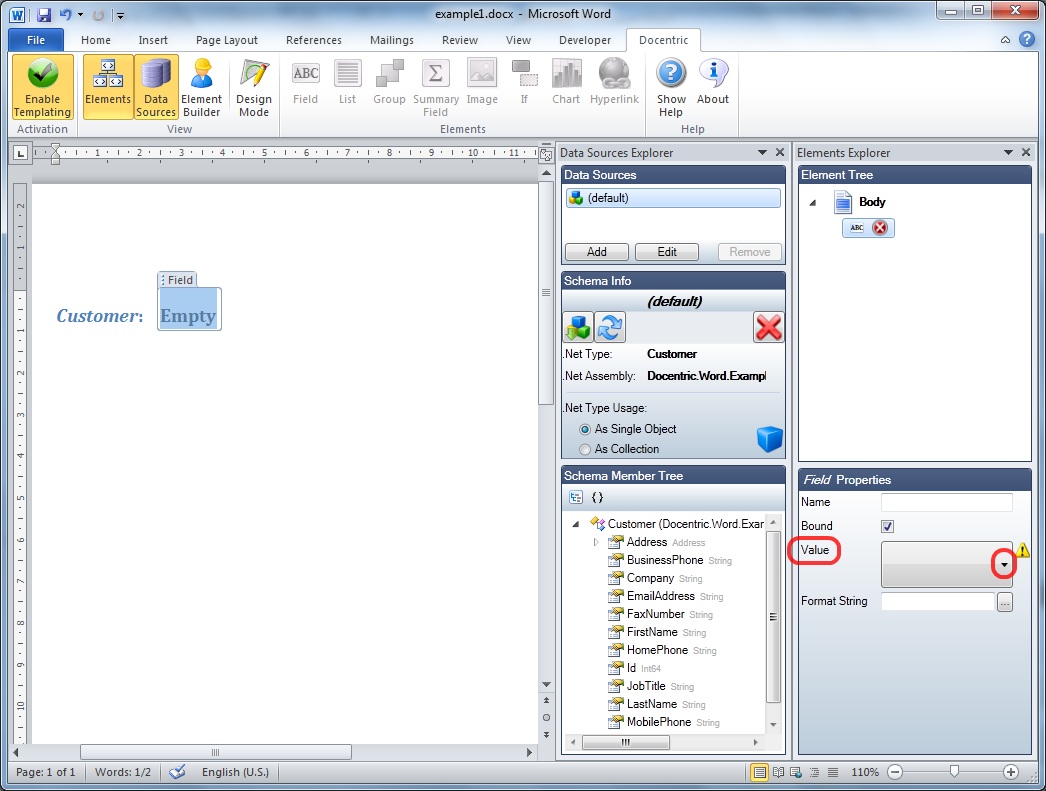Select the ABC field node in Element Tree
Image resolution: width=1046 pixels, height=791 pixels.
coord(868,228)
